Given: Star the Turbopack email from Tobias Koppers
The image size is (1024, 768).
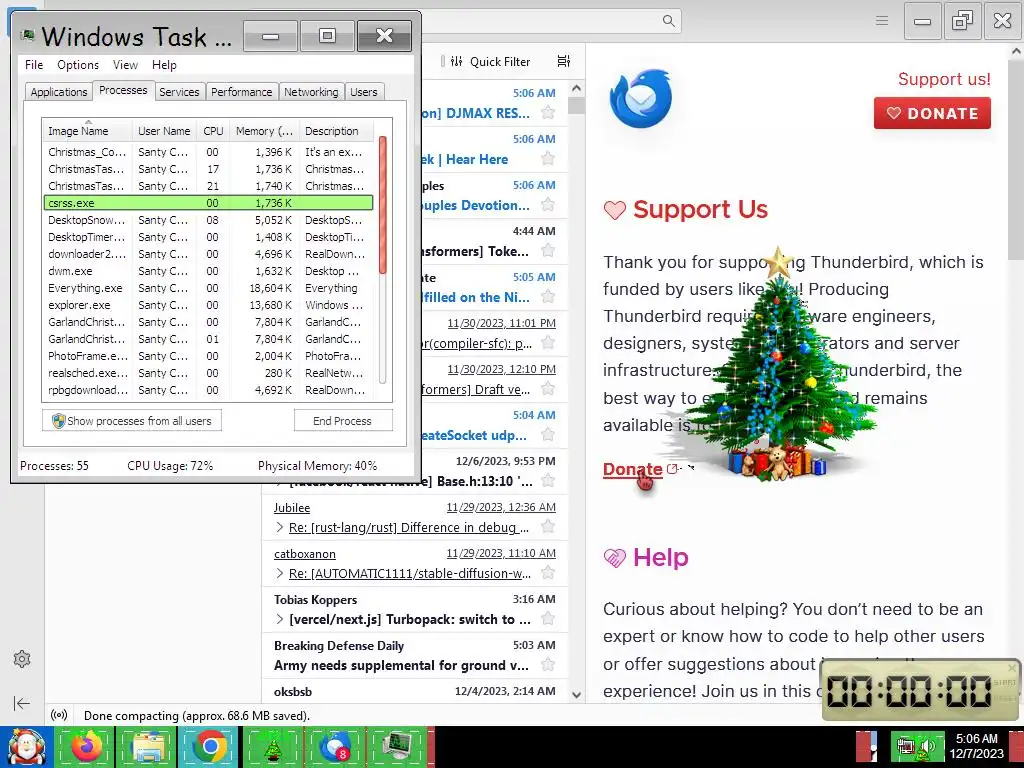Looking at the screenshot, I should [x=548, y=619].
